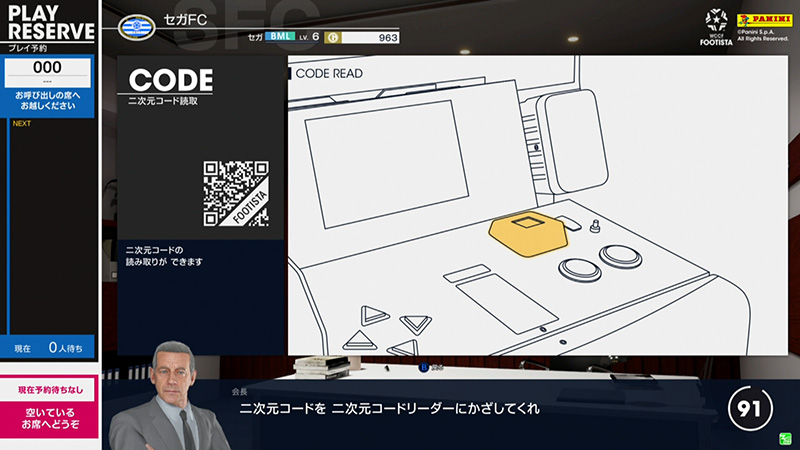Click the CODE READ label

point(329,73)
